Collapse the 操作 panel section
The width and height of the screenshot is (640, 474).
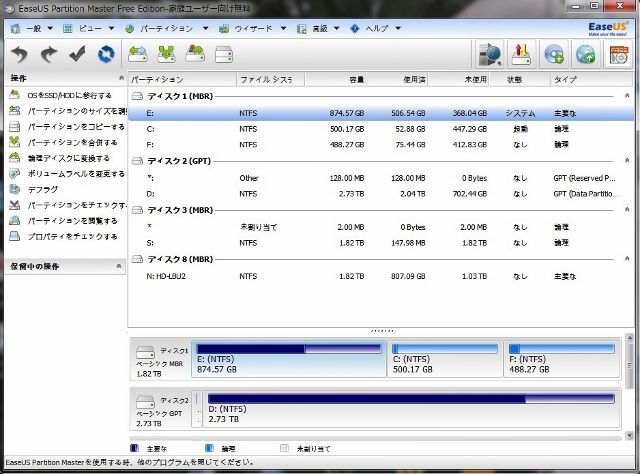(121, 78)
